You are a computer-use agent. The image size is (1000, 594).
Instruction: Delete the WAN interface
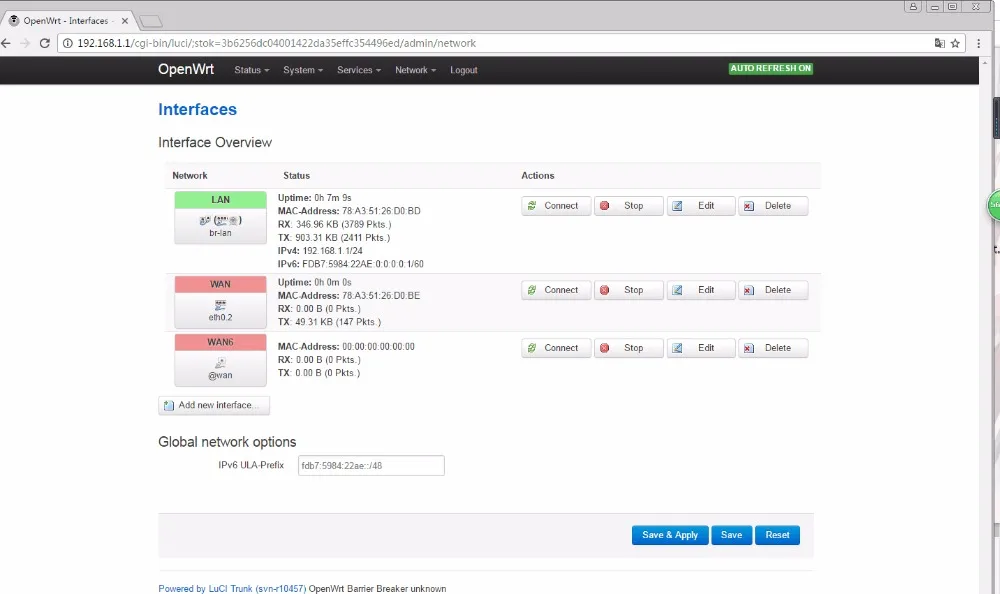coord(773,290)
